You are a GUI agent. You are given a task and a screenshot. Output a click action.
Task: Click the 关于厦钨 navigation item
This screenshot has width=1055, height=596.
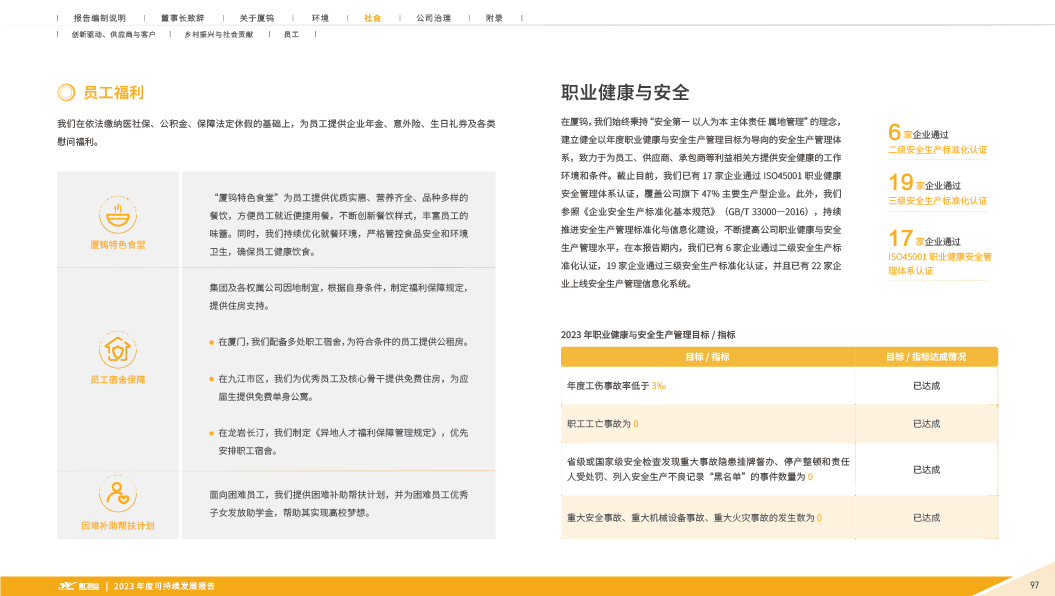click(x=257, y=18)
